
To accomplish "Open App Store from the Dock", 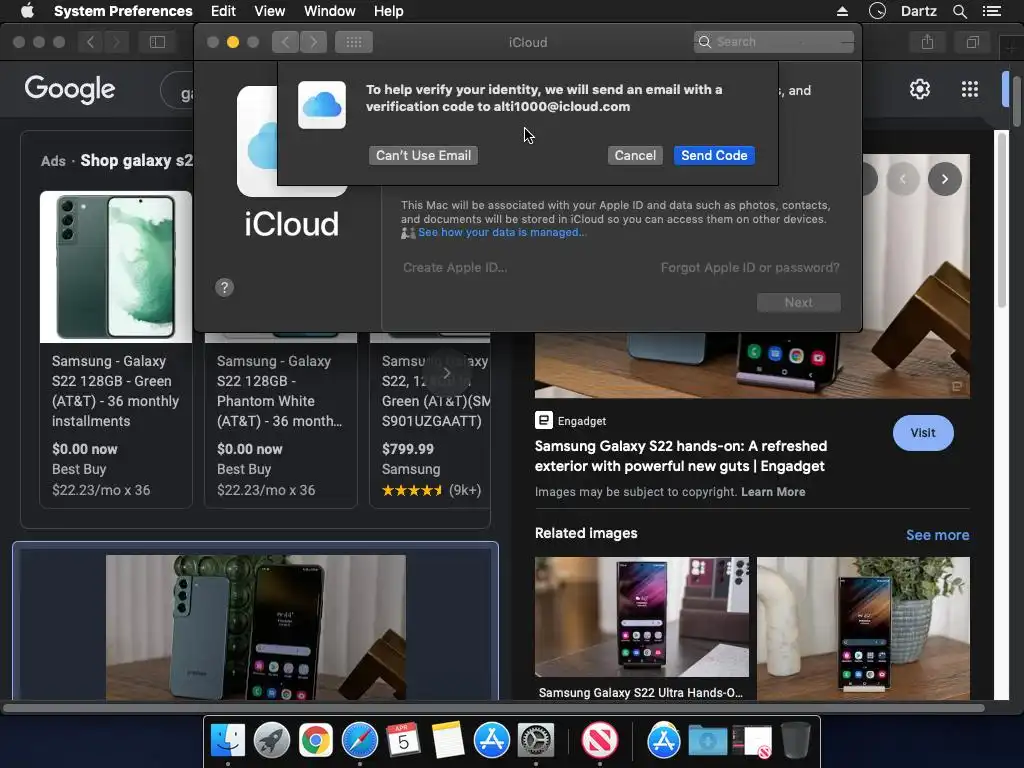I will [x=491, y=741].
